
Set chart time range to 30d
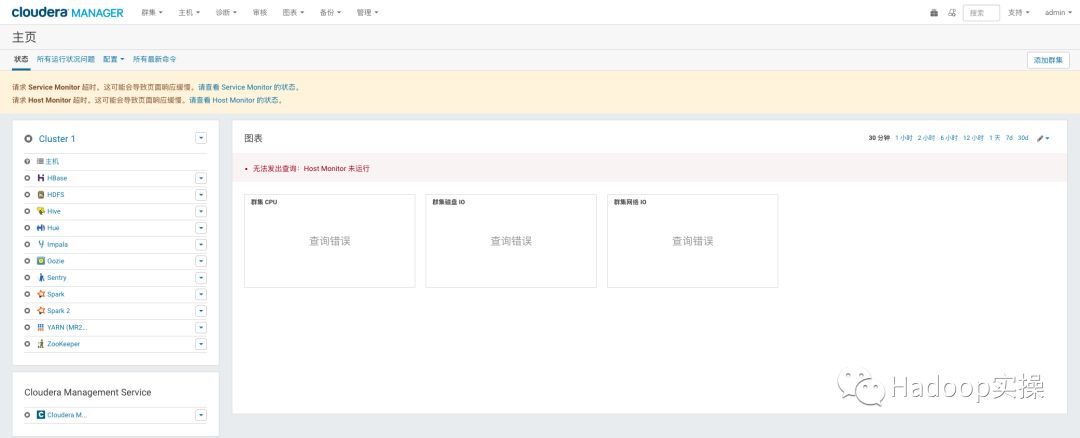tap(1024, 138)
